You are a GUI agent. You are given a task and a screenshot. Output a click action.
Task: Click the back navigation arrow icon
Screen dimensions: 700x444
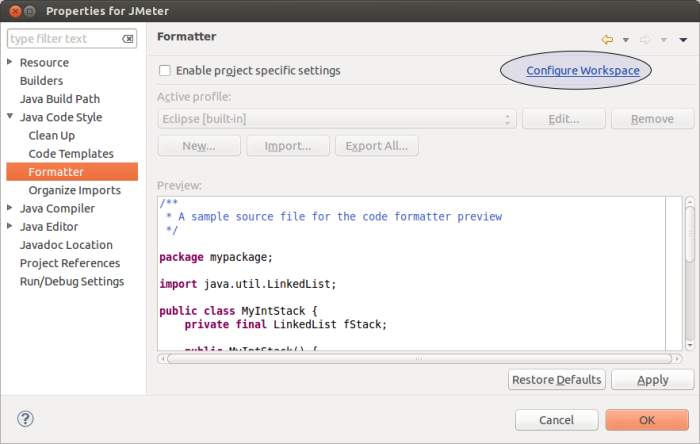(x=607, y=39)
